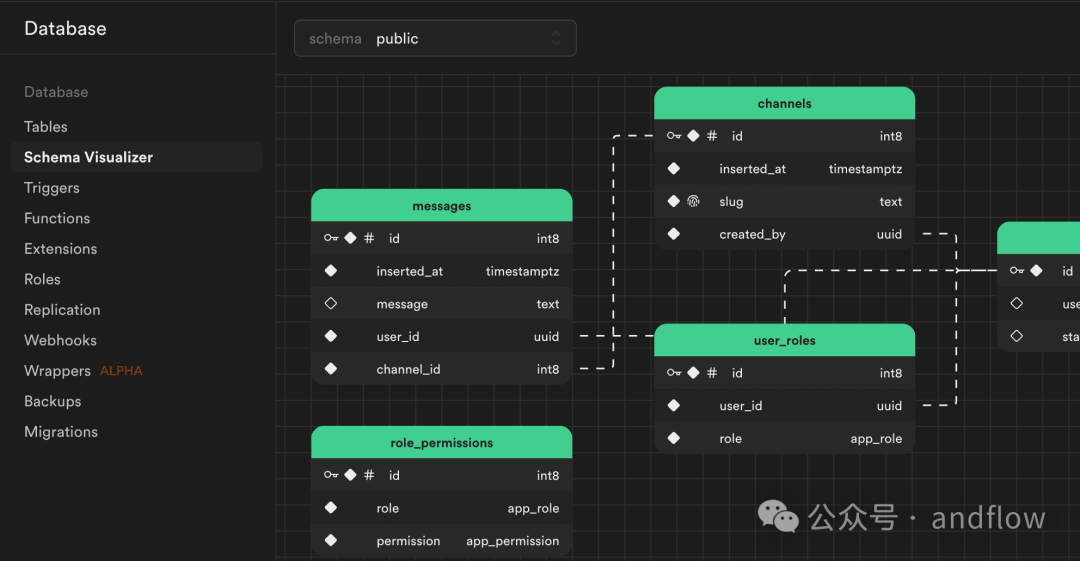1080x561 pixels.
Task: Select the user_roles table header
Action: (x=784, y=341)
